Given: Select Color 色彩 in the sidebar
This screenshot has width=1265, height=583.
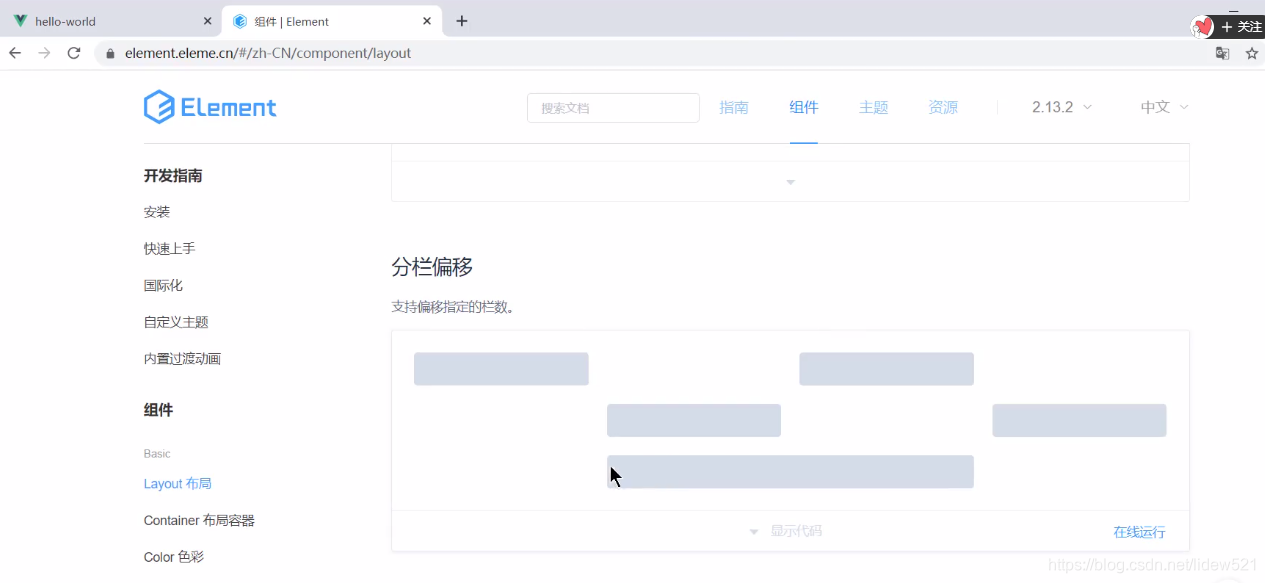Looking at the screenshot, I should pos(174,557).
